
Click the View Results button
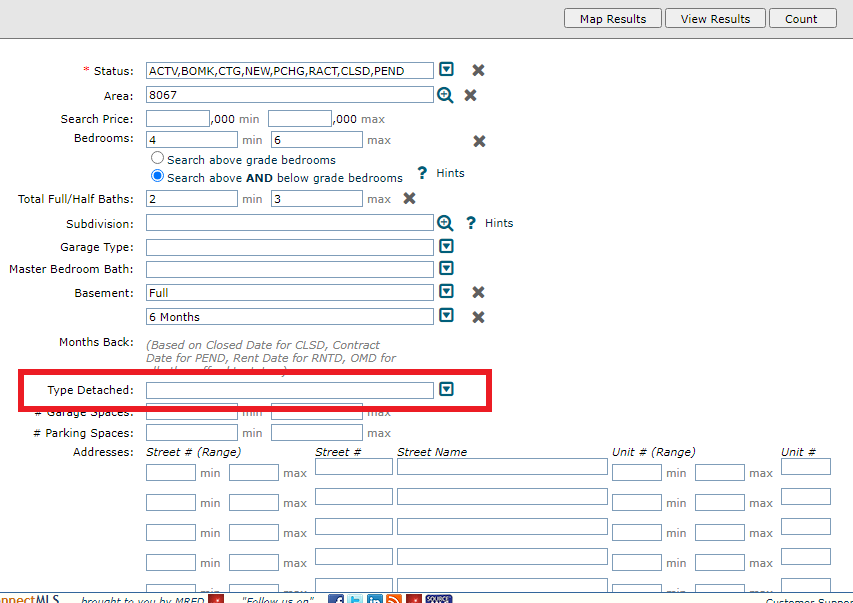pyautogui.click(x=715, y=19)
